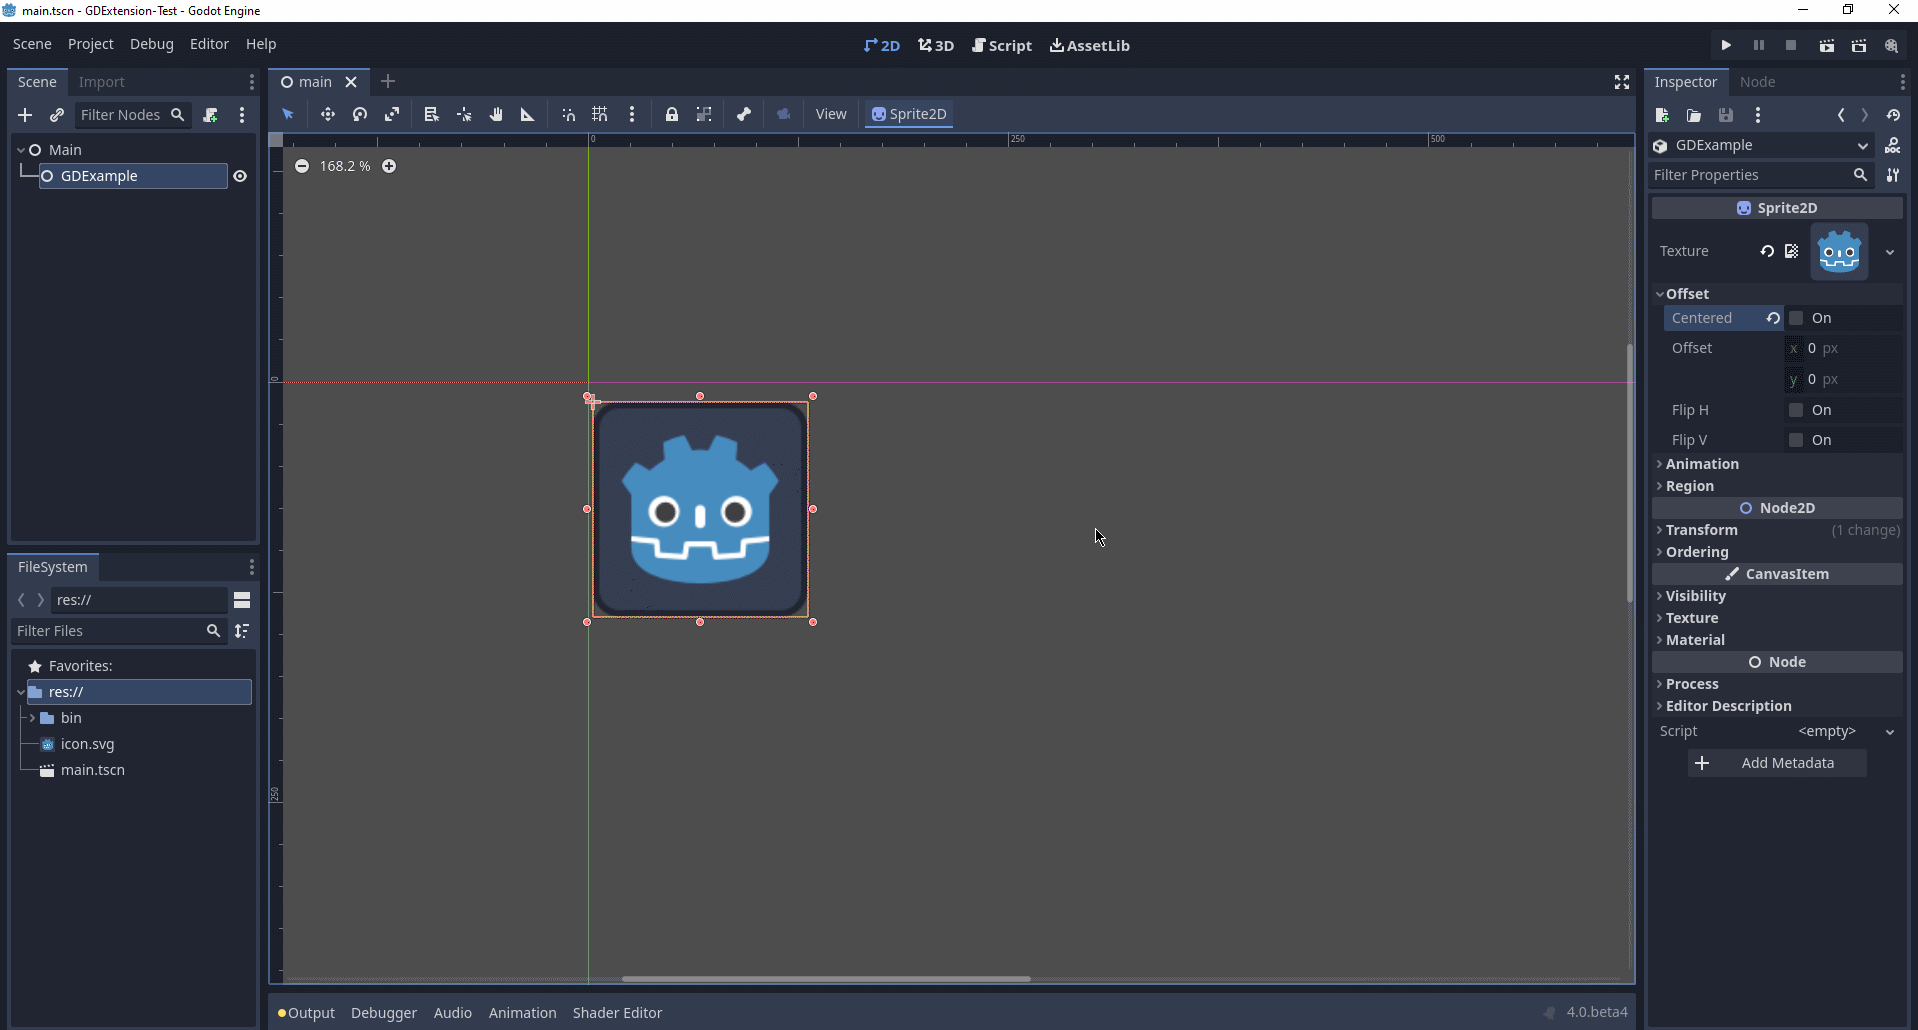
Task: Toggle visibility of the GDExample node
Action: tap(240, 177)
